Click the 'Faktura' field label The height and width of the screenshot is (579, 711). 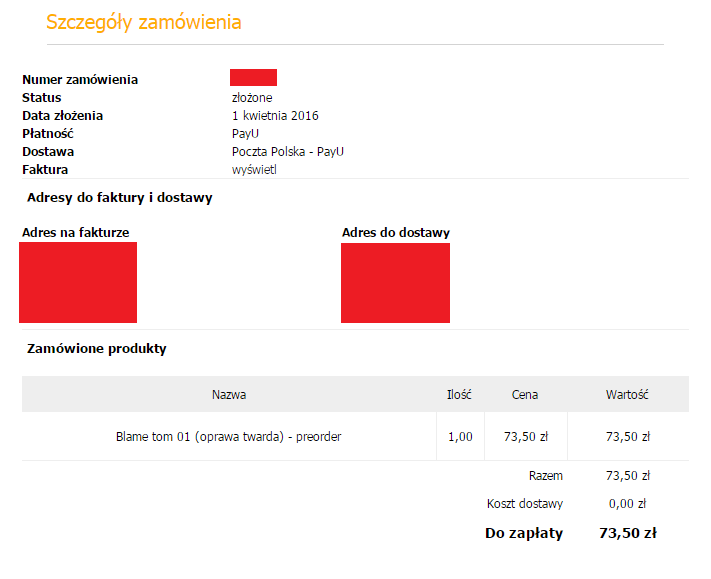[x=44, y=169]
